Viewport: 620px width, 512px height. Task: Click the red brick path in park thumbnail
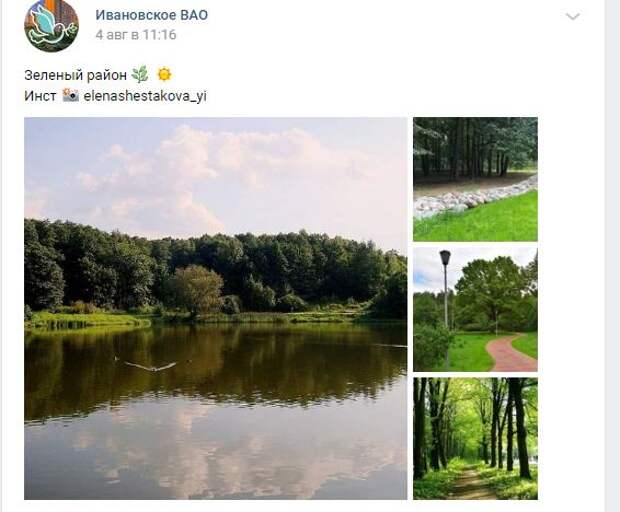[508, 353]
